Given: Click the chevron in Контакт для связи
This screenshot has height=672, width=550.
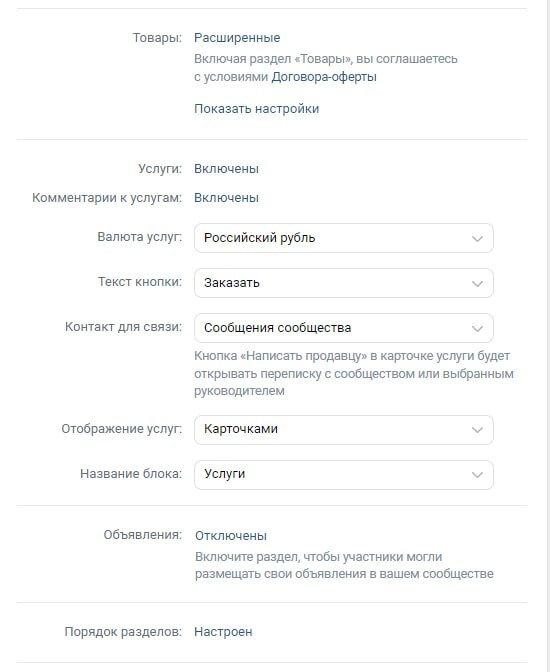Looking at the screenshot, I should 477,329.
